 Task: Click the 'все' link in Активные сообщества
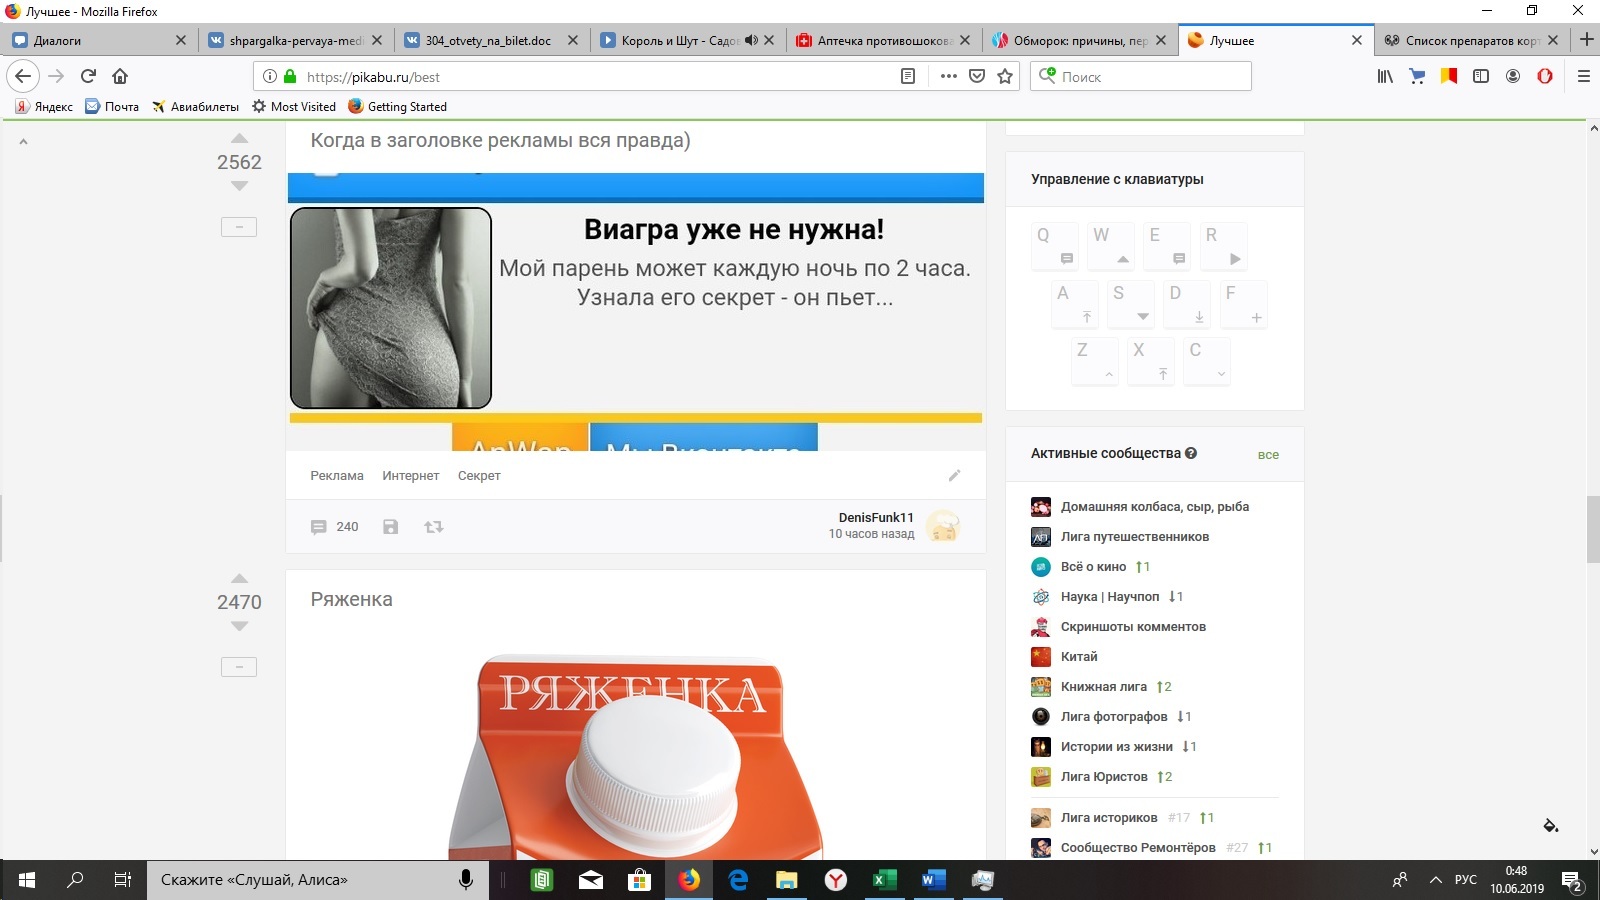[x=1268, y=454]
